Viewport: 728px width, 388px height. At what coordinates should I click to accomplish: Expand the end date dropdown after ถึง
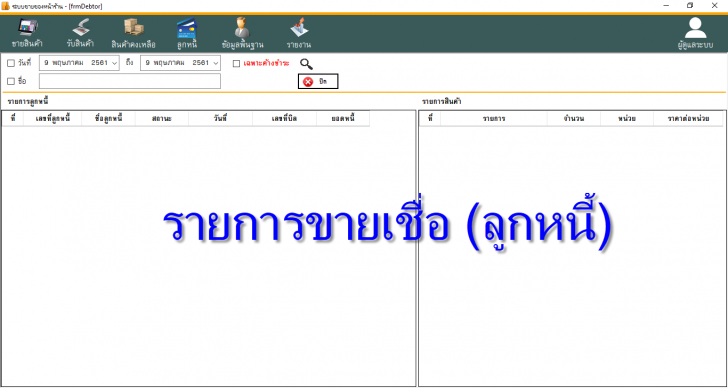[216, 63]
